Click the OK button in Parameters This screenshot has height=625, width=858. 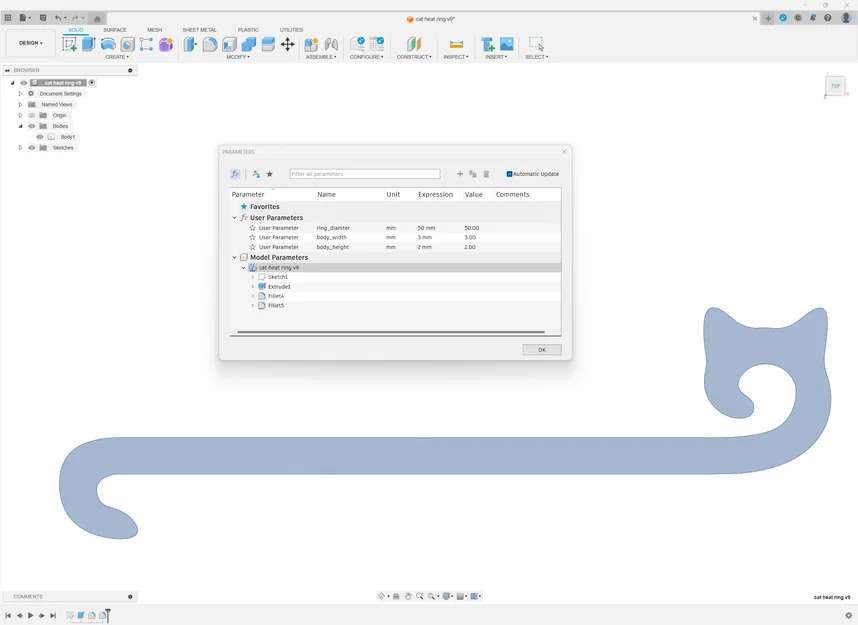[x=541, y=350]
